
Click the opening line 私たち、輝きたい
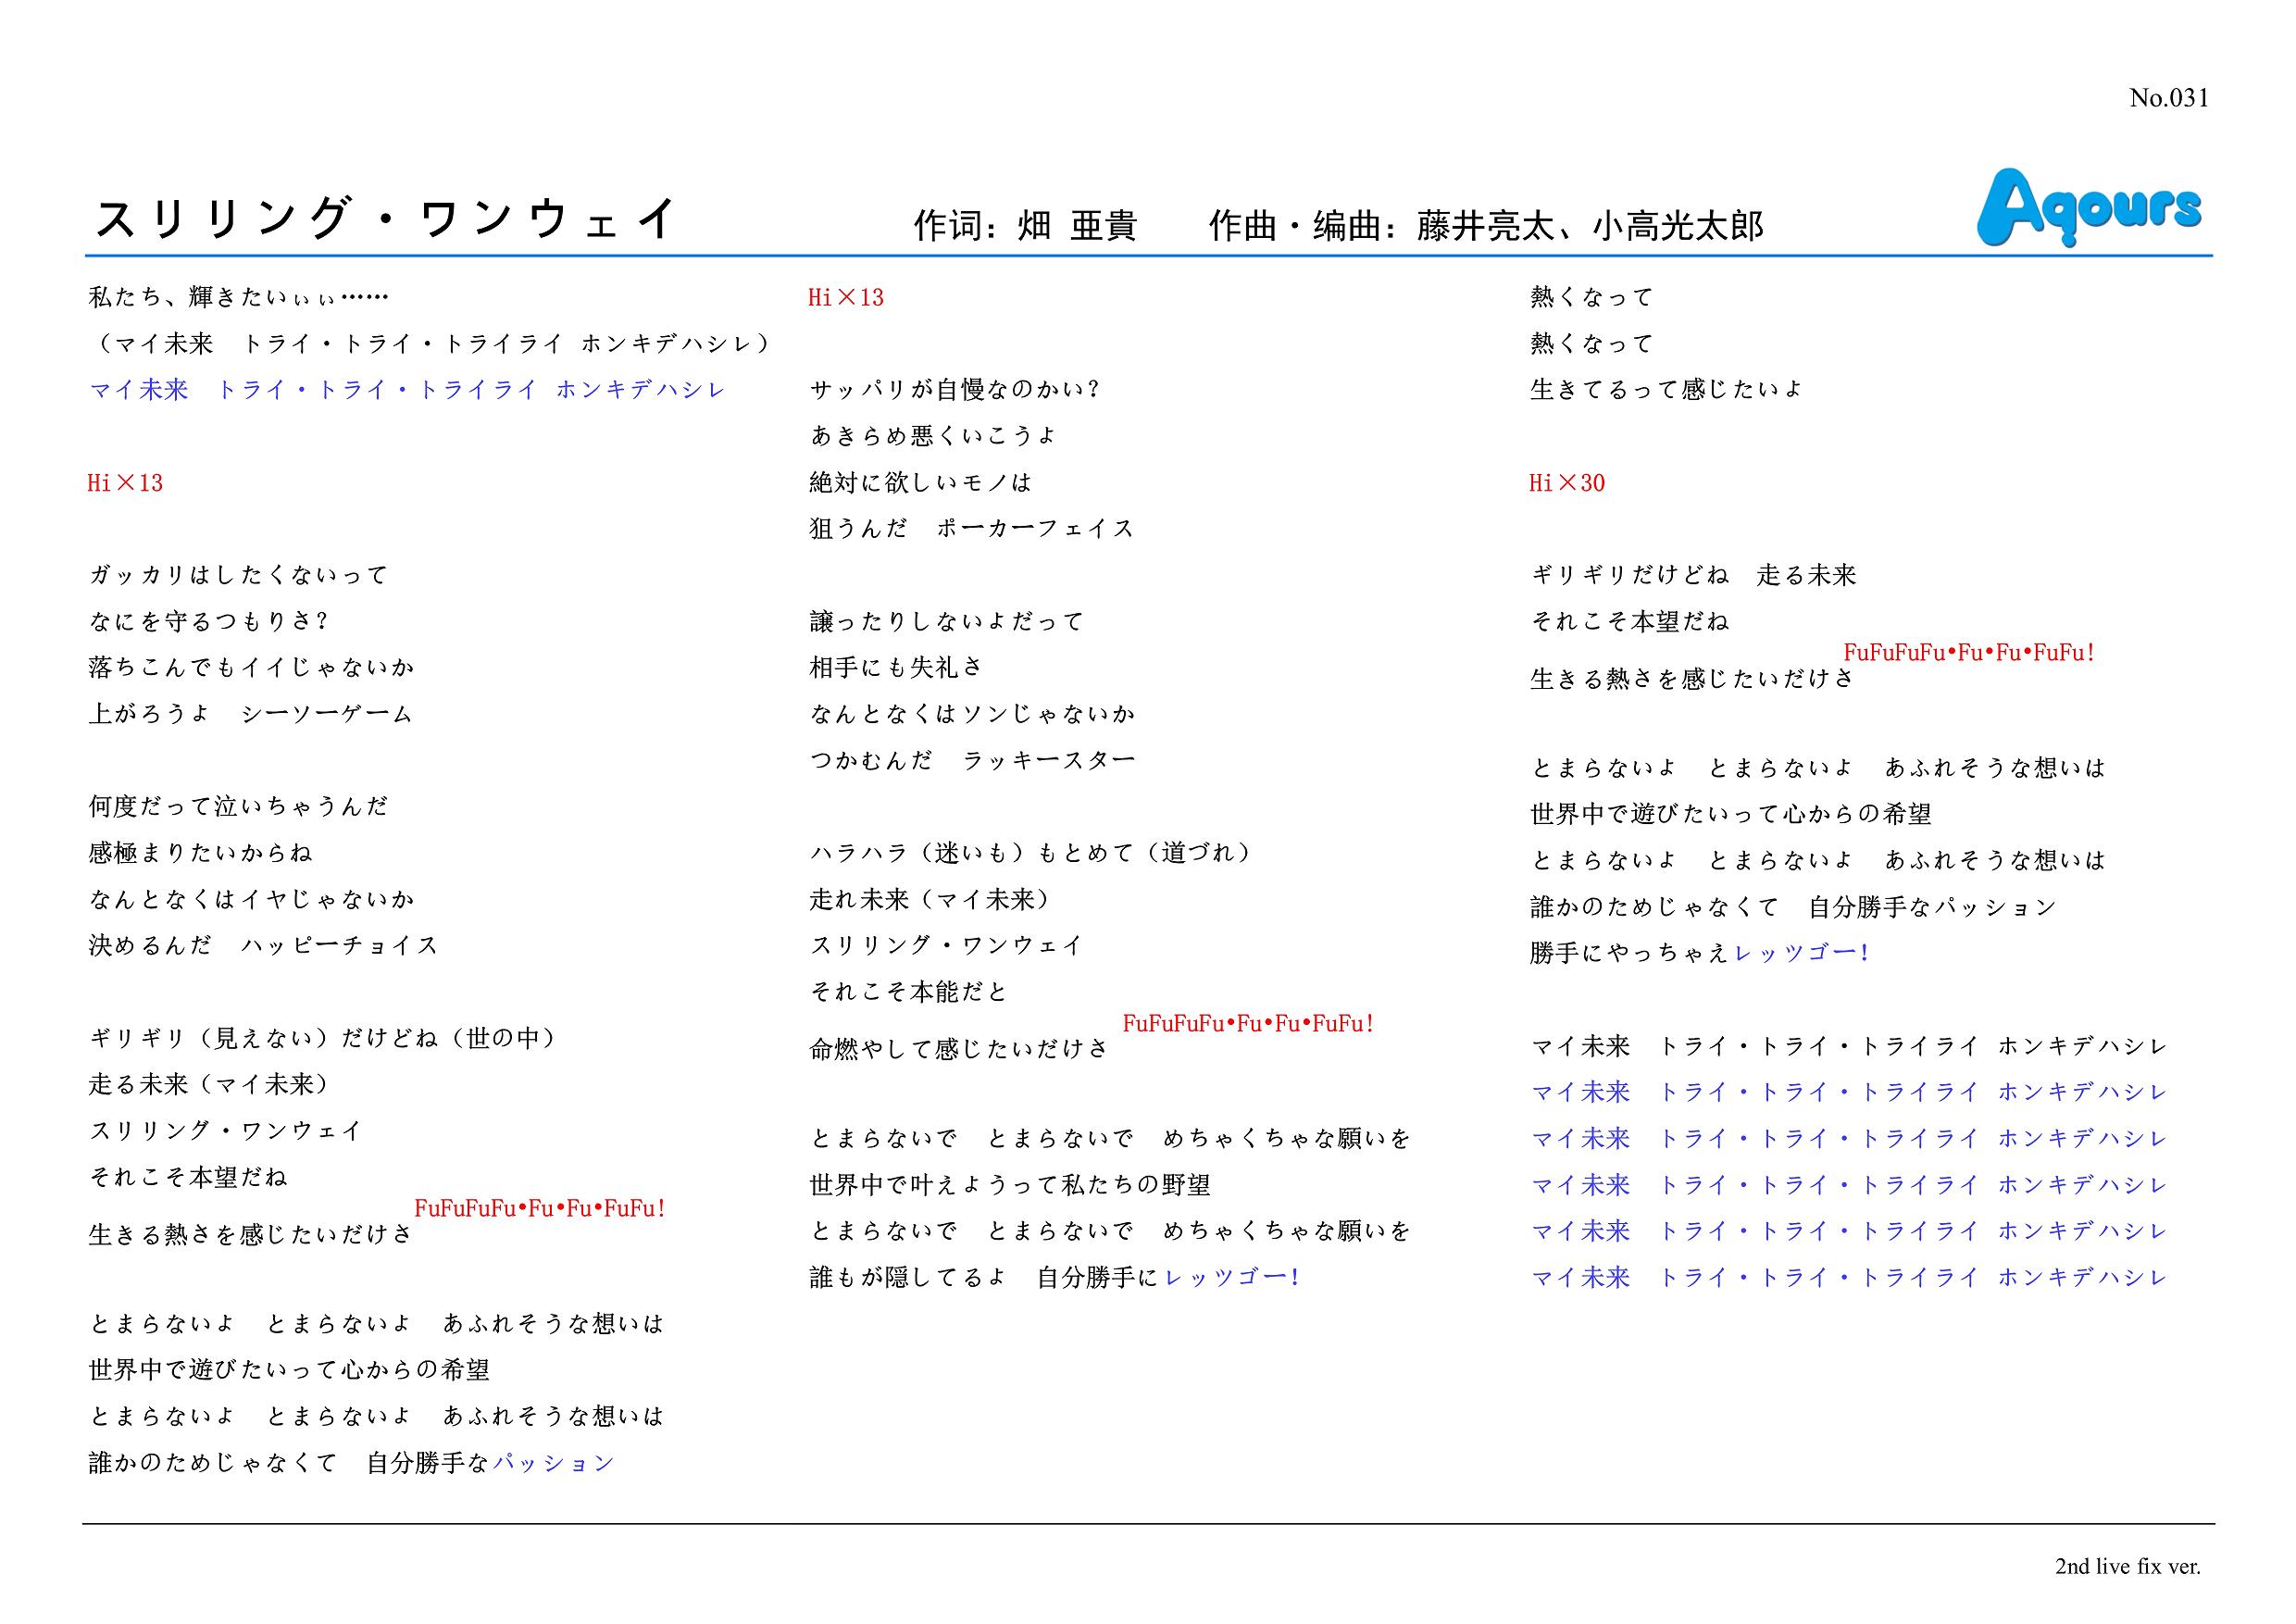238,297
